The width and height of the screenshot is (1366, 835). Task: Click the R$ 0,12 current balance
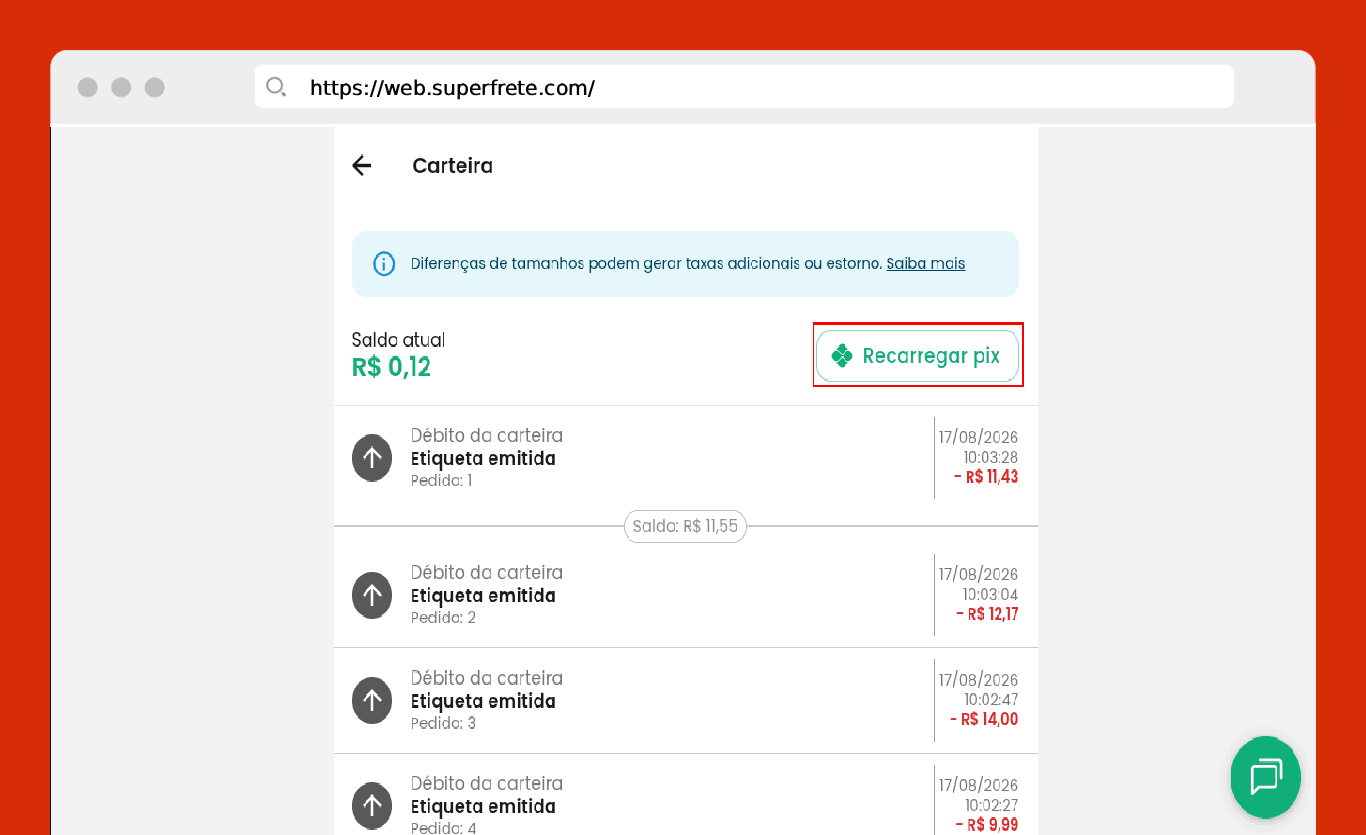click(391, 367)
